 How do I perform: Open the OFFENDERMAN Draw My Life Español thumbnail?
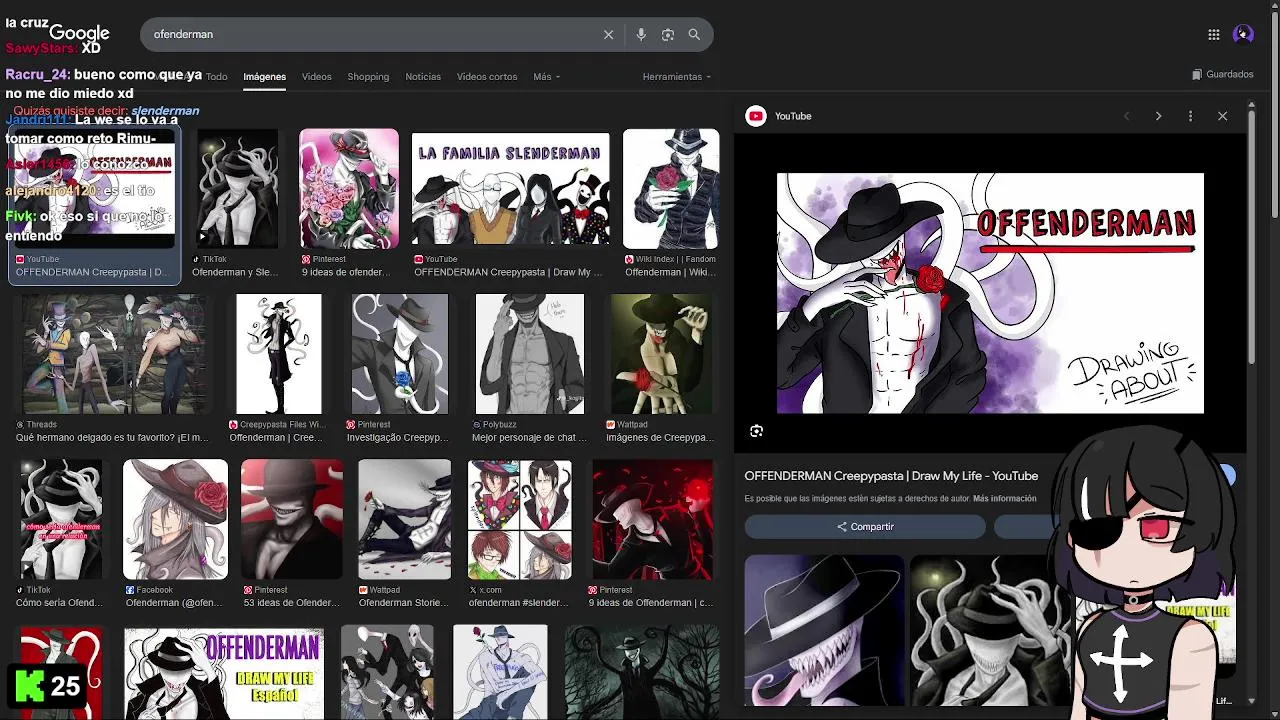(x=224, y=672)
